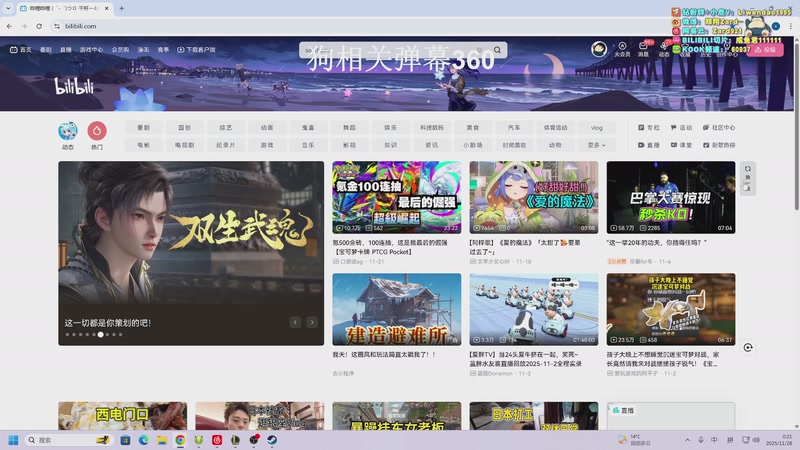This screenshot has width=800, height=450.
Task: Click the Chrome taskbar icon
Action: pos(180,440)
